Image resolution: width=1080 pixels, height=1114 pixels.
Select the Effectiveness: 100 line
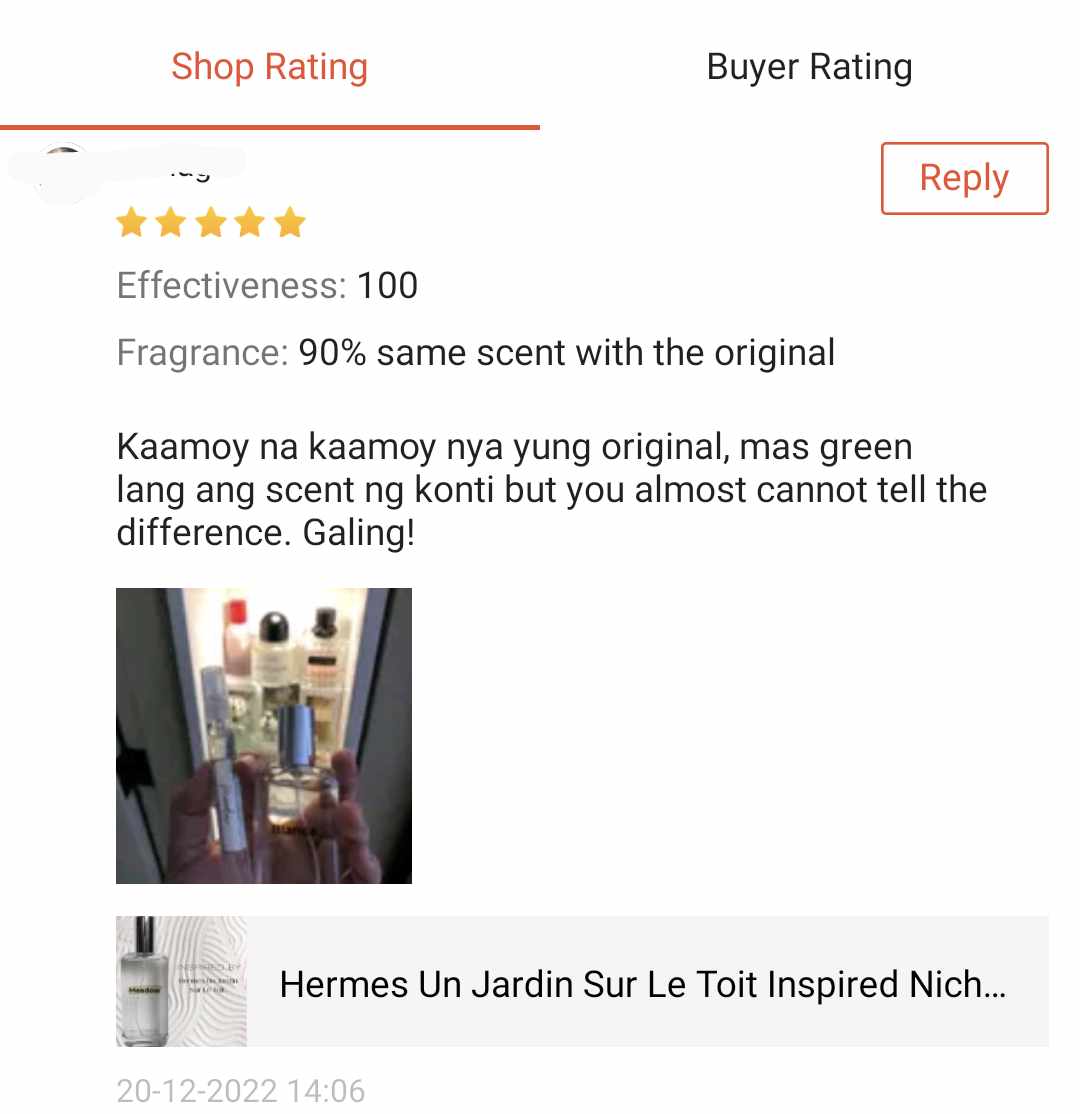(x=267, y=286)
